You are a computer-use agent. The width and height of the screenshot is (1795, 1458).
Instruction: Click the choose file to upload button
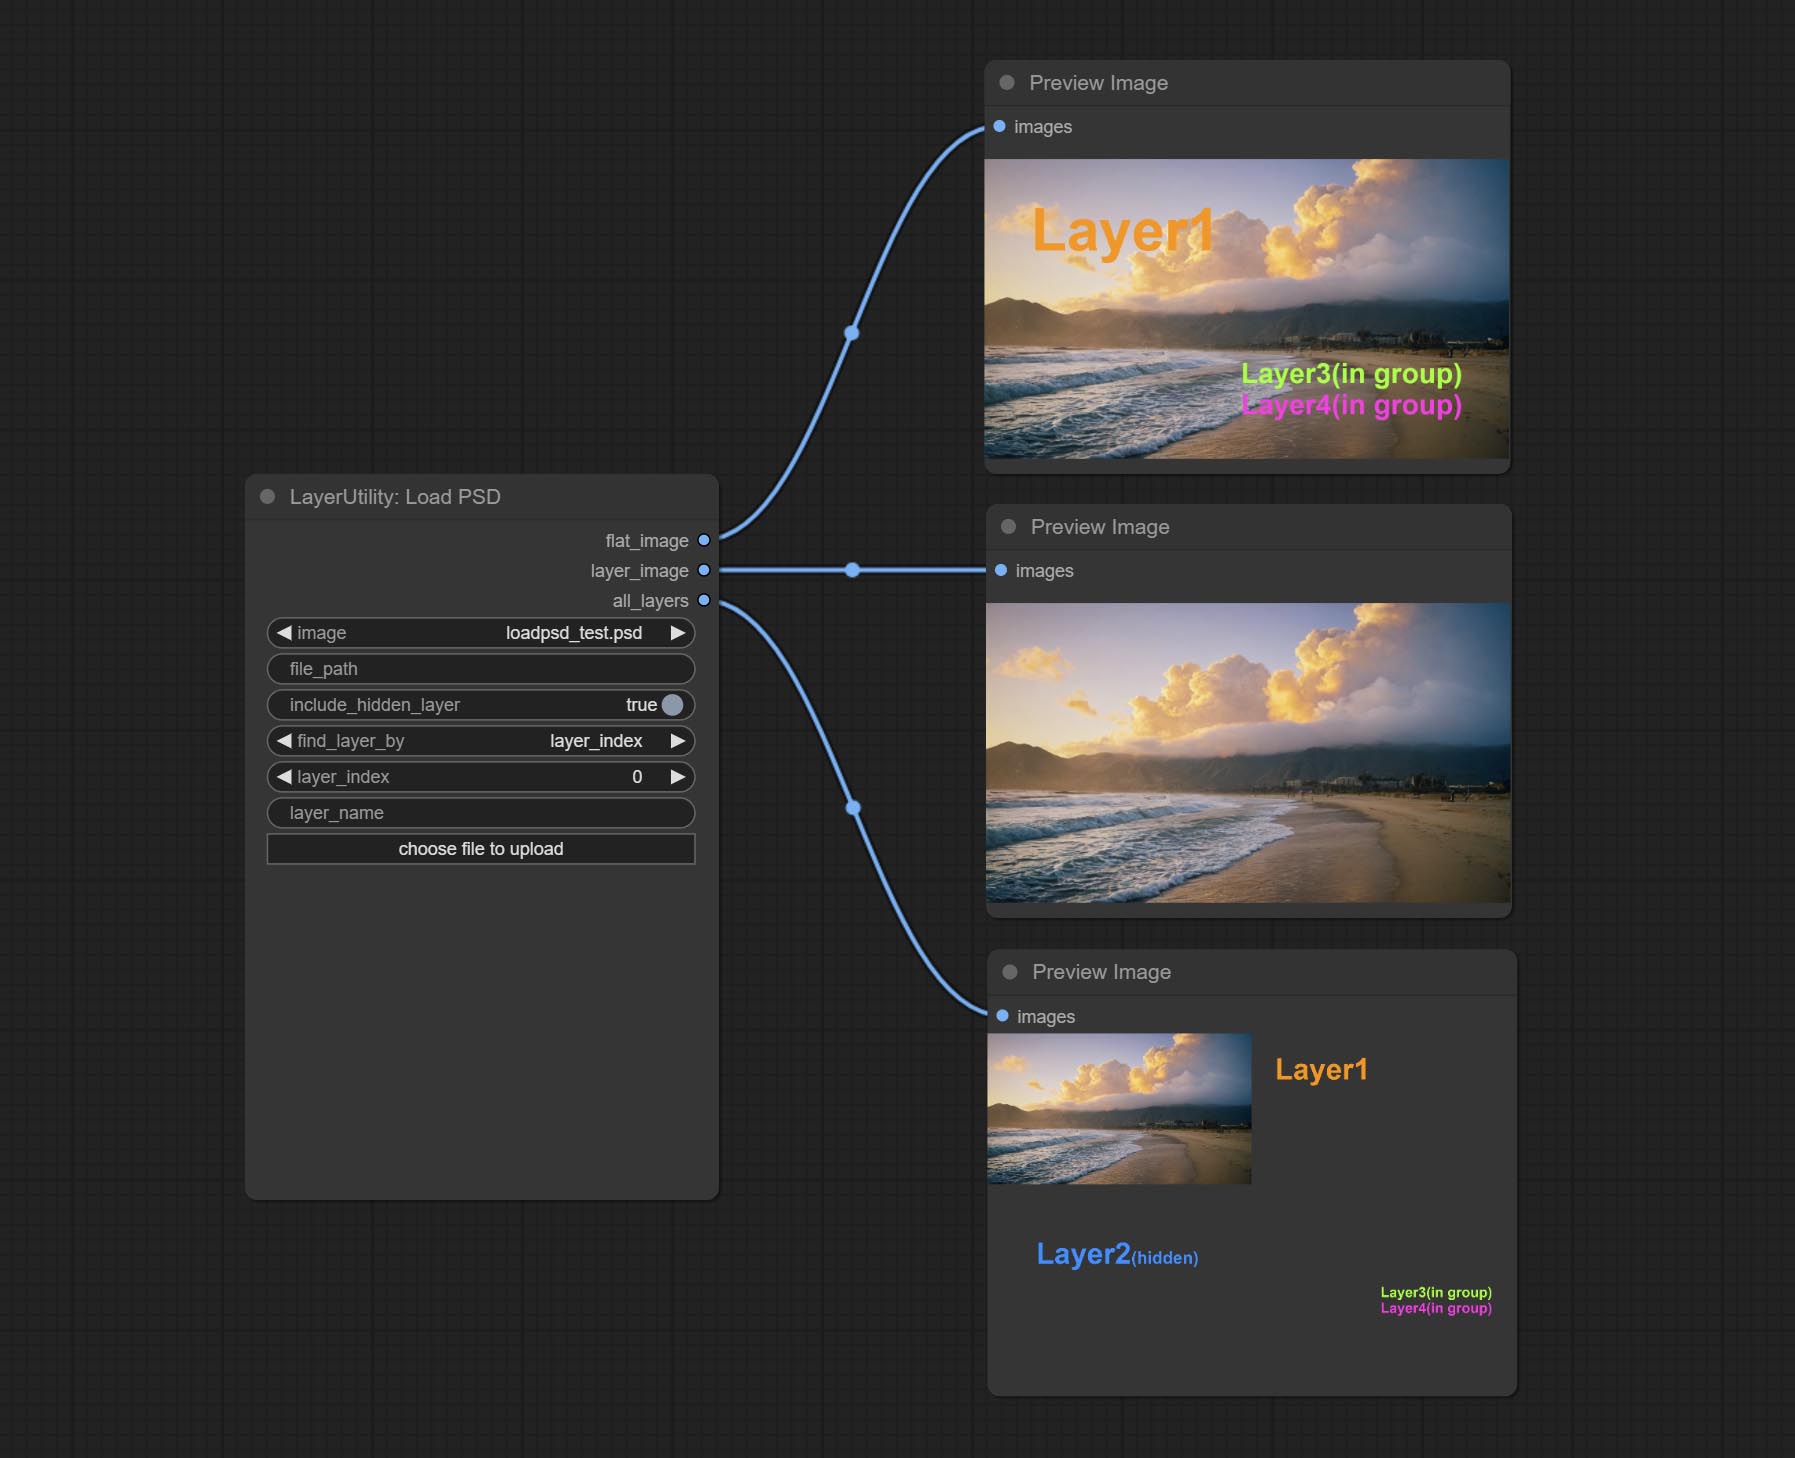tap(480, 849)
